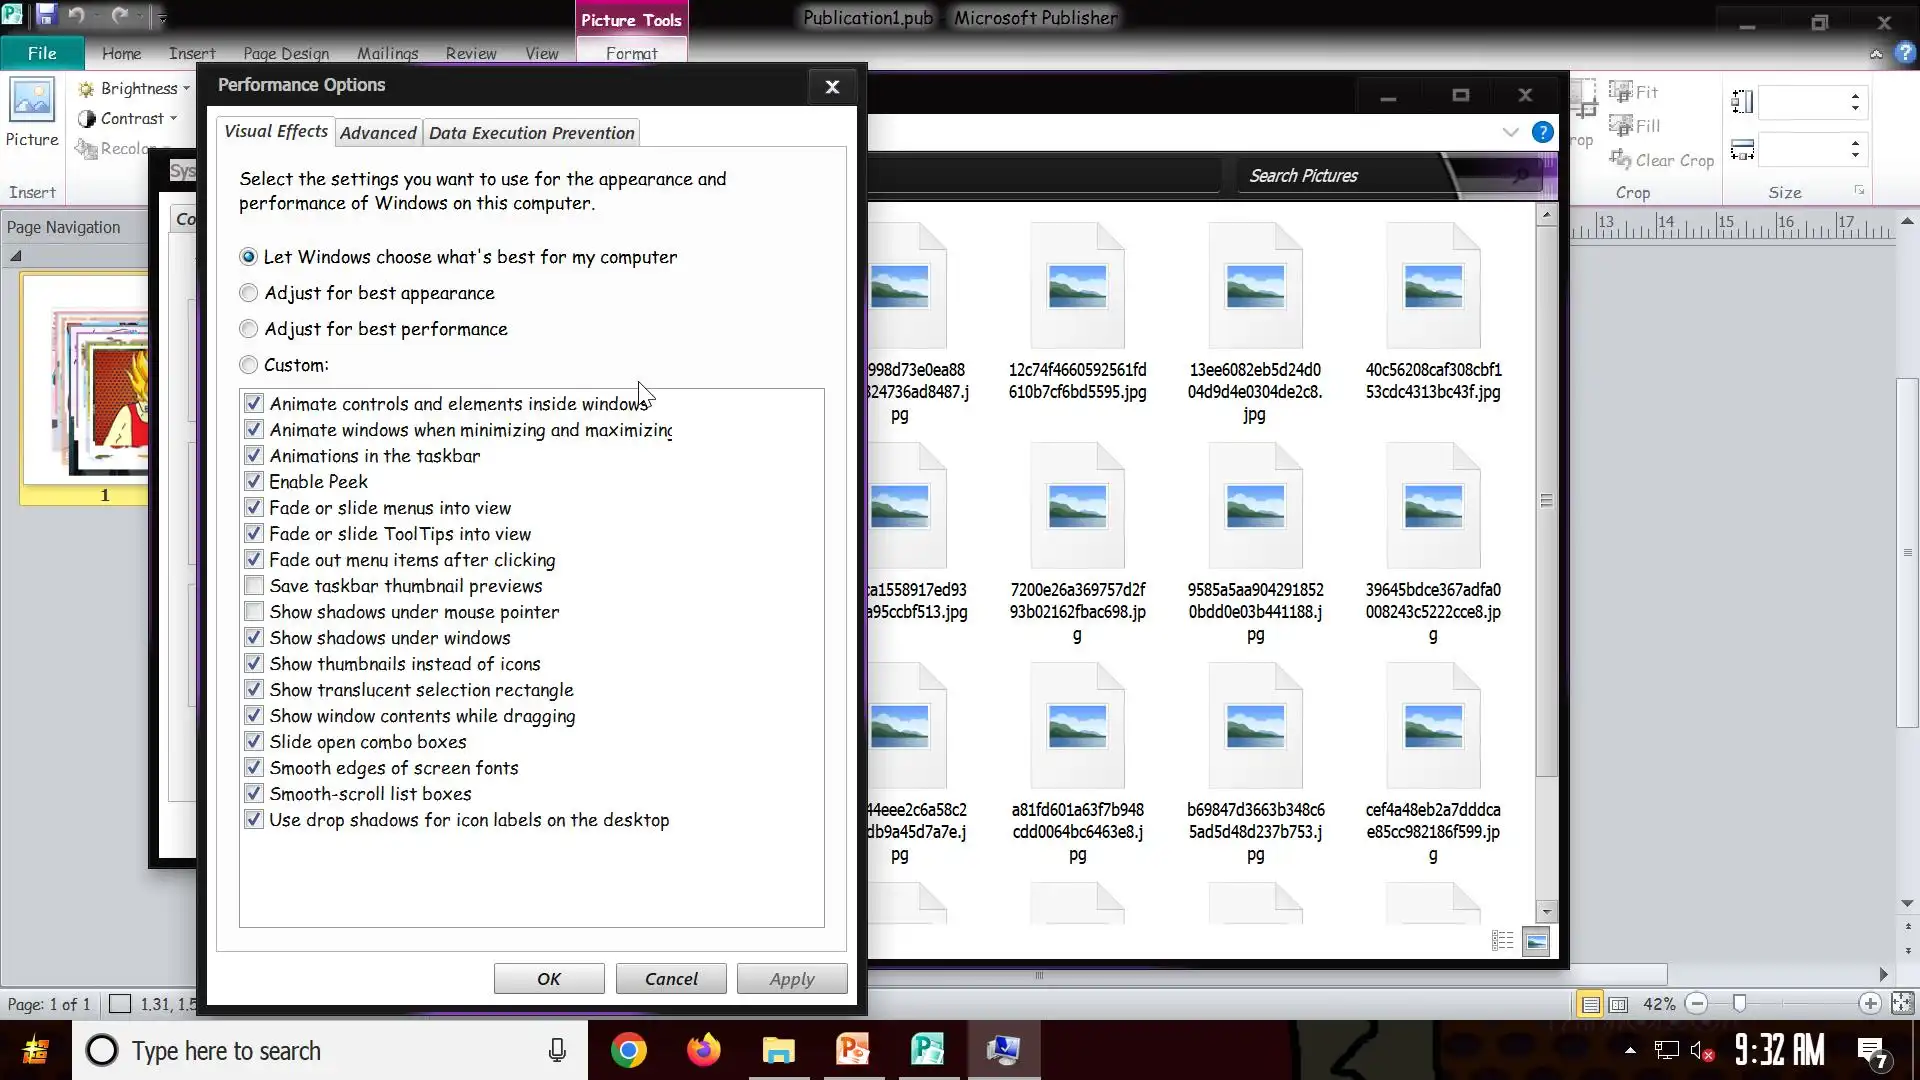1920x1080 pixels.
Task: Uncheck Enable Peek option
Action: (x=254, y=482)
